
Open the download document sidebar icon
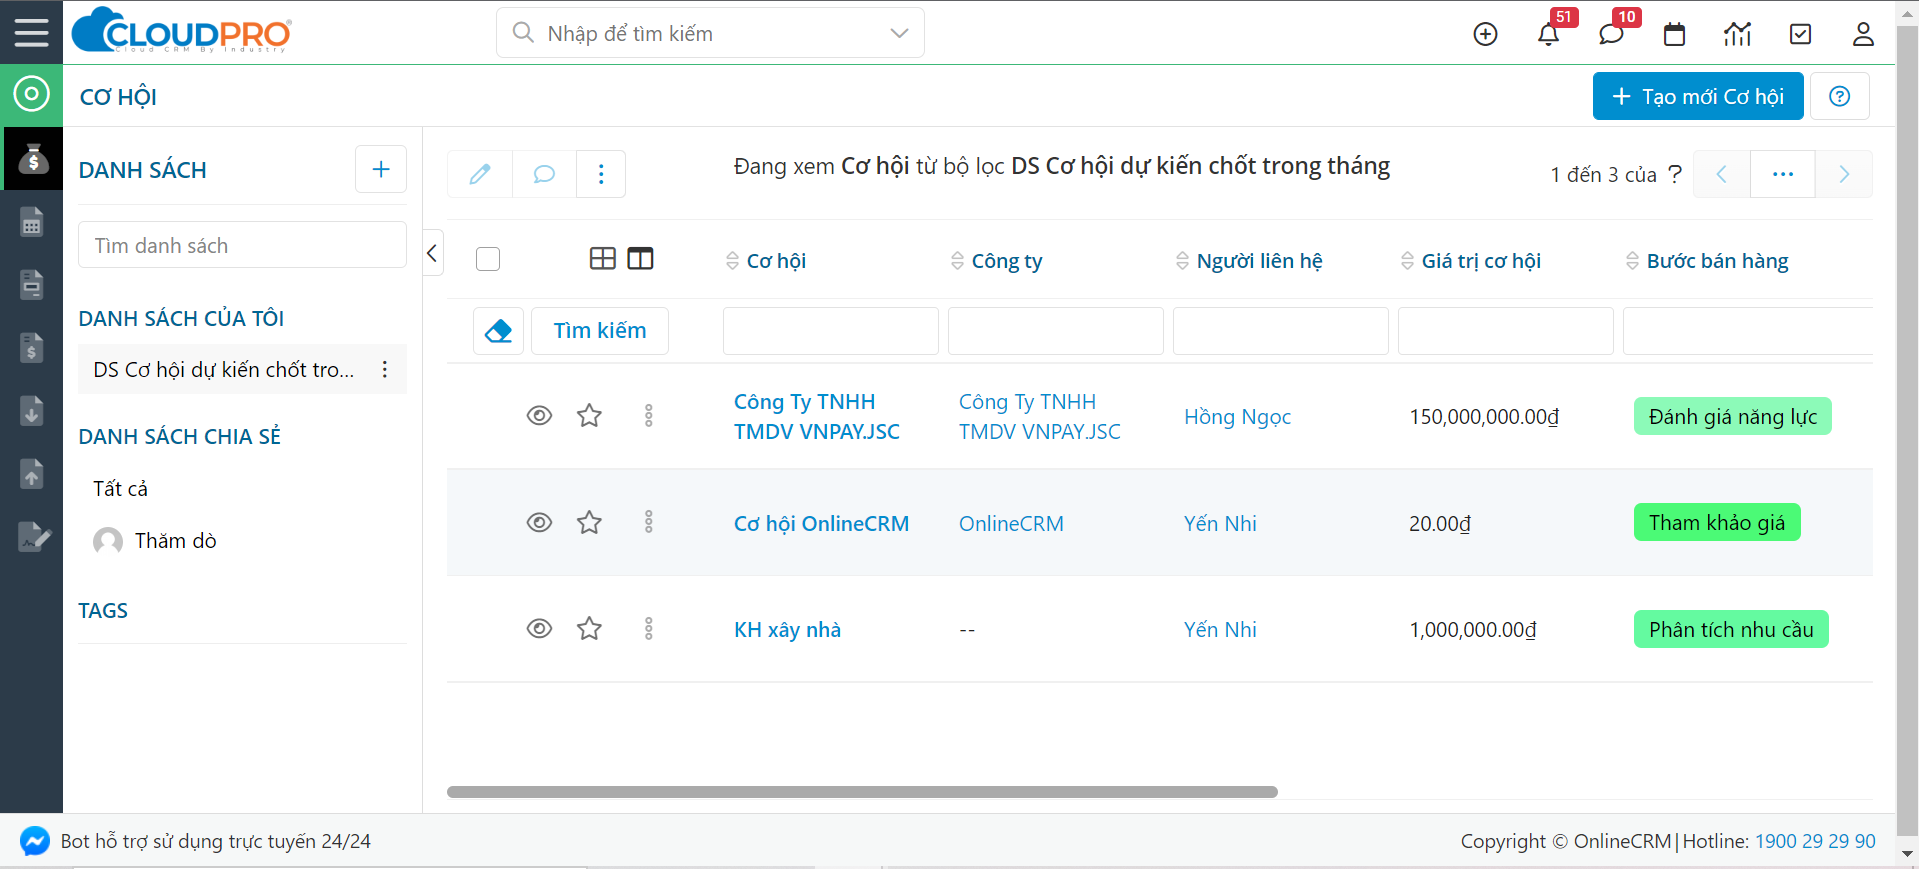(x=32, y=411)
